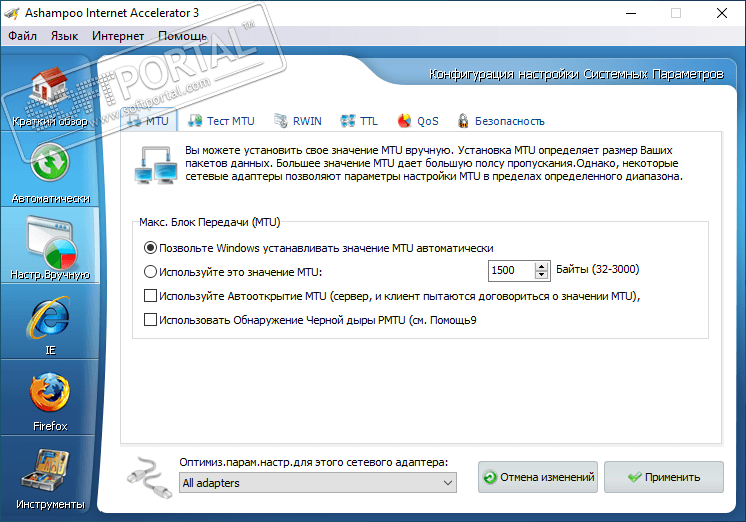Enable Обнаружение Черной дыры PMTU checkbox

click(x=150, y=320)
